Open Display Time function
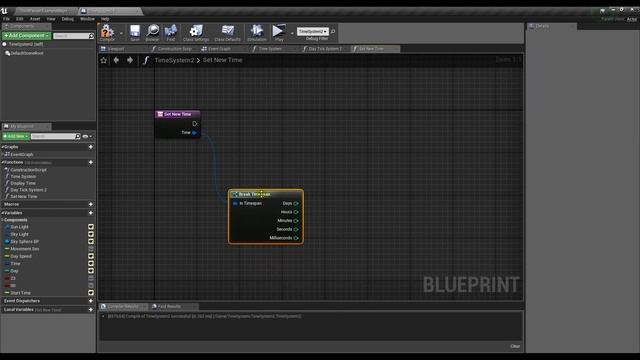Image resolution: width=640 pixels, height=360 pixels. tap(23, 183)
